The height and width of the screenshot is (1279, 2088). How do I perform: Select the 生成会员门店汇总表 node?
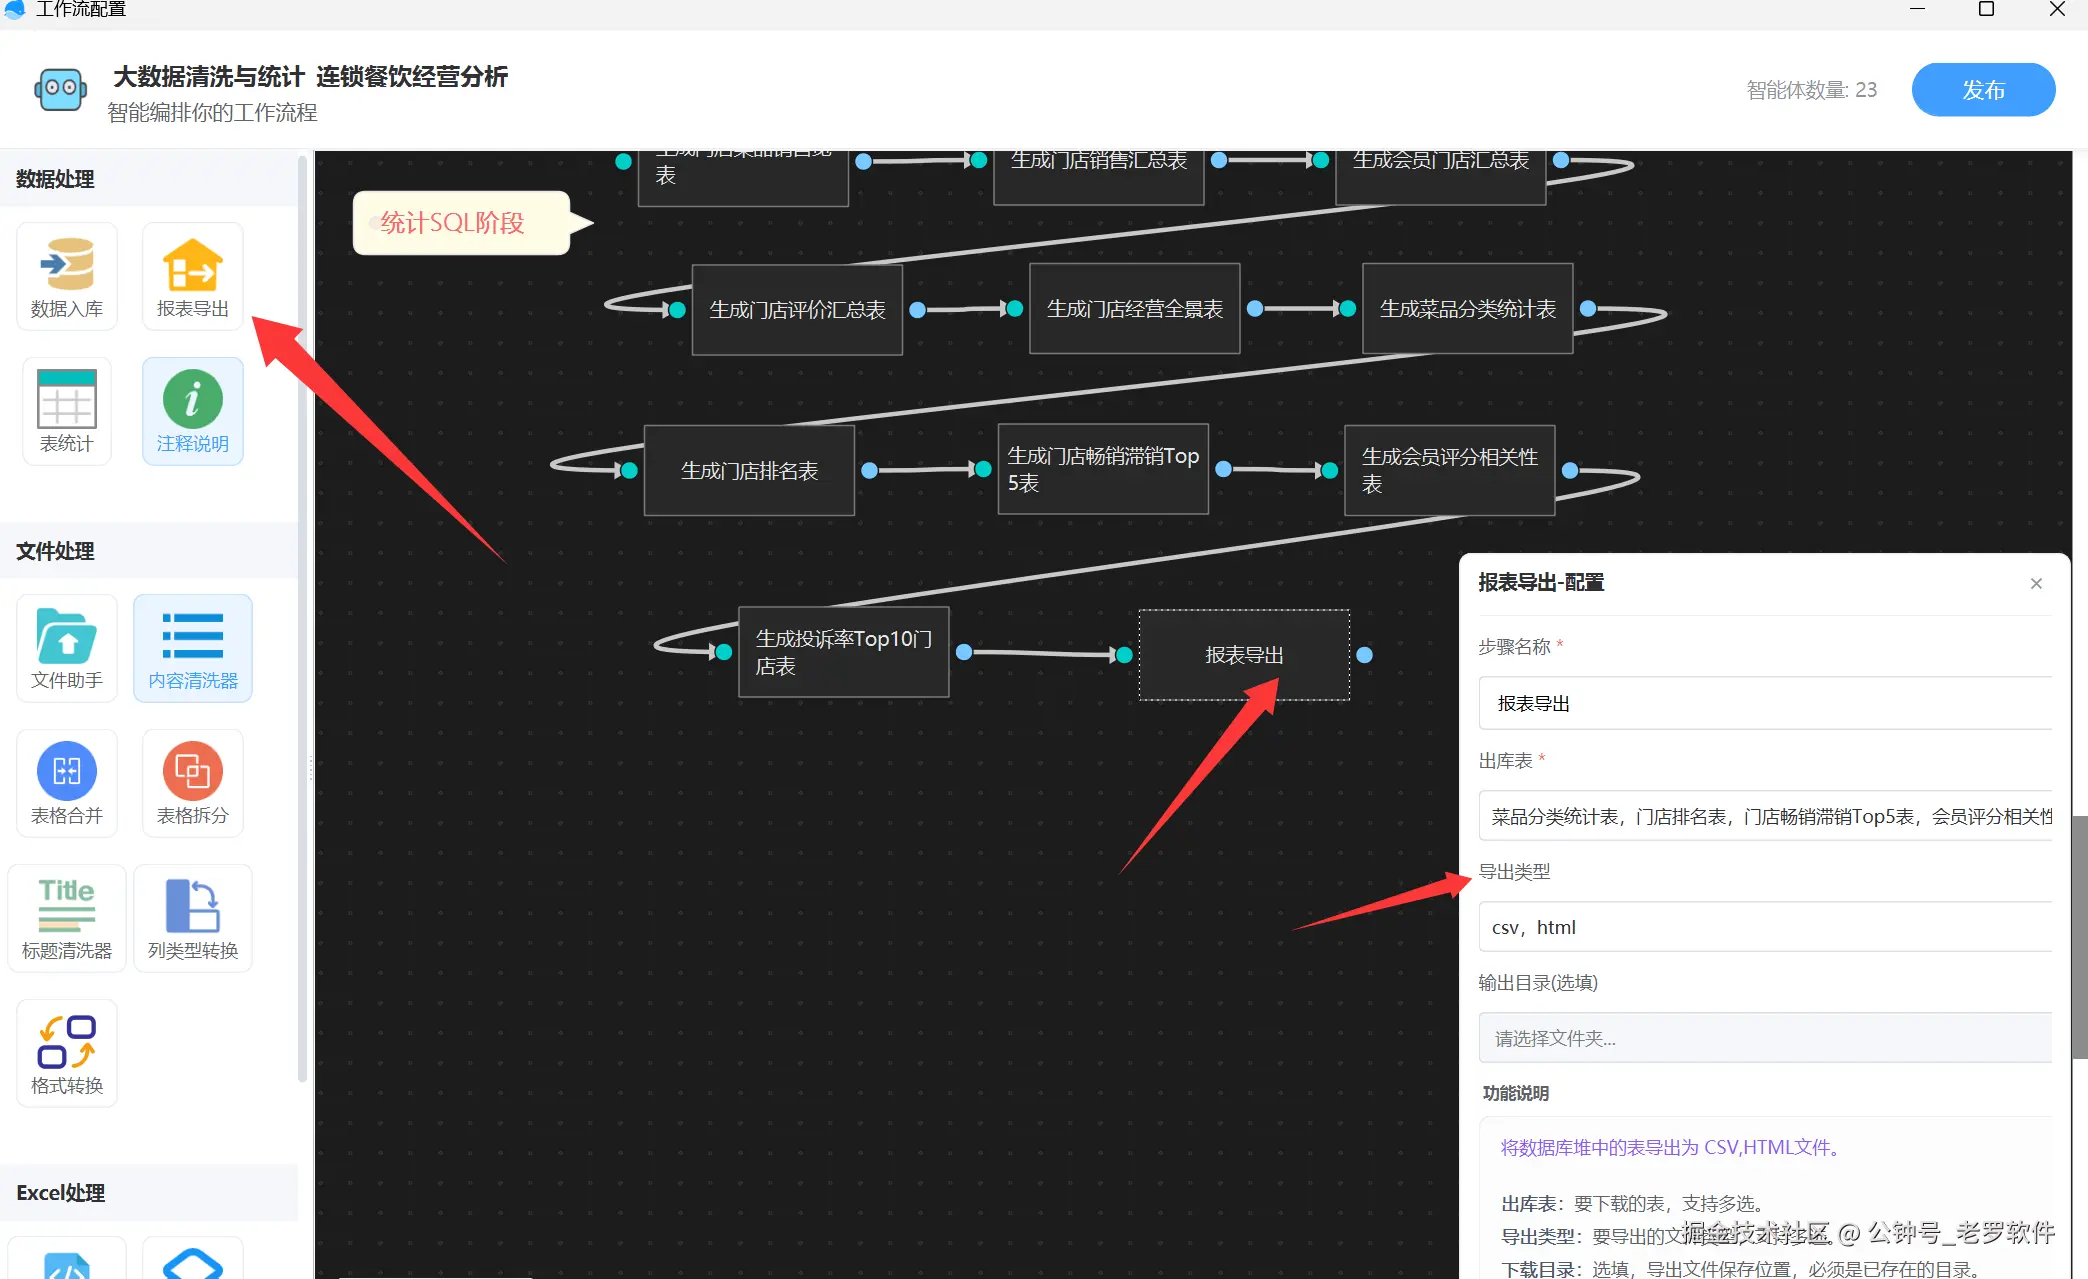coord(1441,177)
